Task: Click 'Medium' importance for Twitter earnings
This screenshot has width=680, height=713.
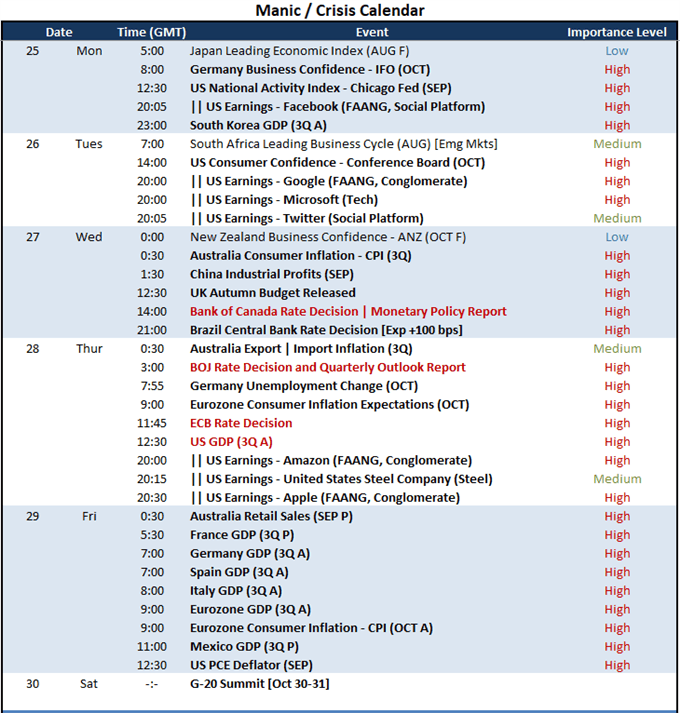Action: pyautogui.click(x=617, y=219)
